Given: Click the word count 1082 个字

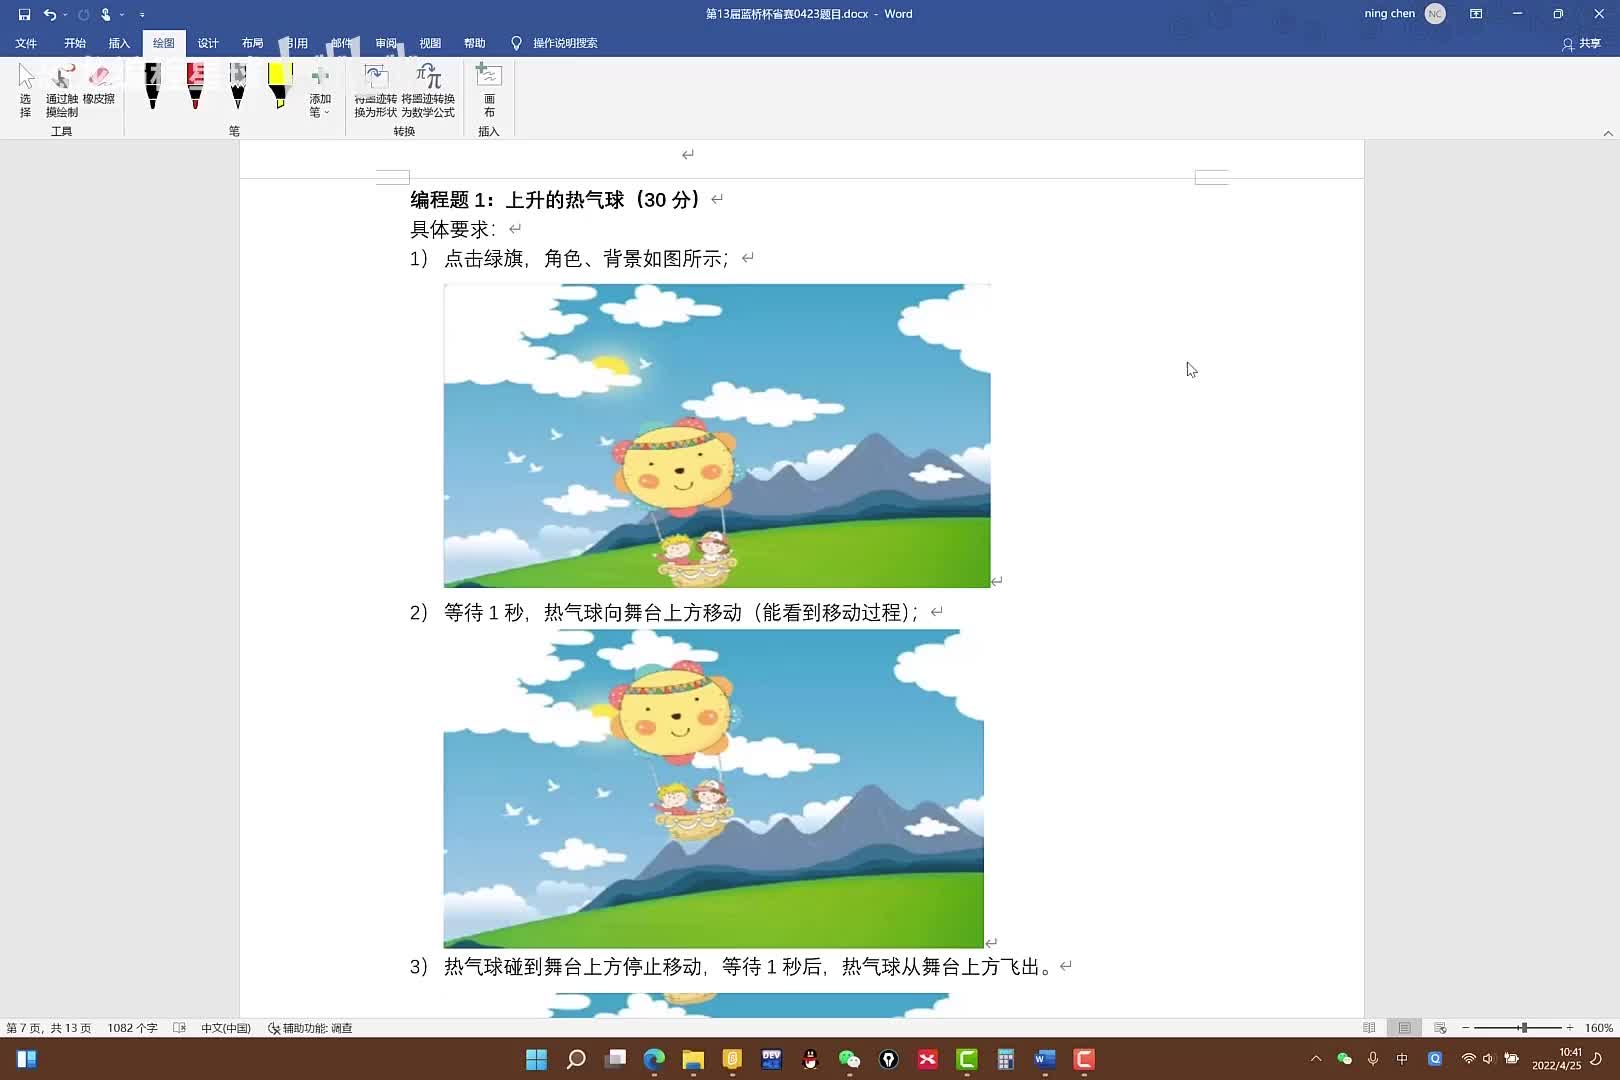Looking at the screenshot, I should 133,1028.
